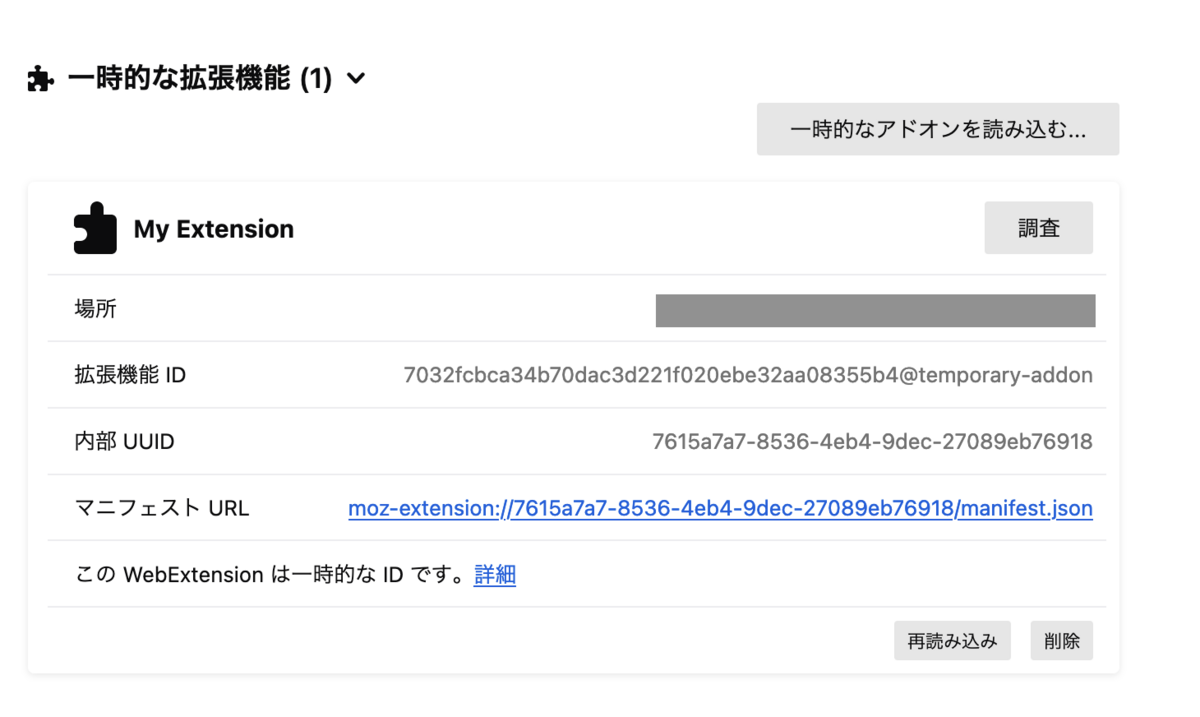Collapse section using chevron after 一時的な拡張機能 (1)
1200x717 pixels.
355,79
